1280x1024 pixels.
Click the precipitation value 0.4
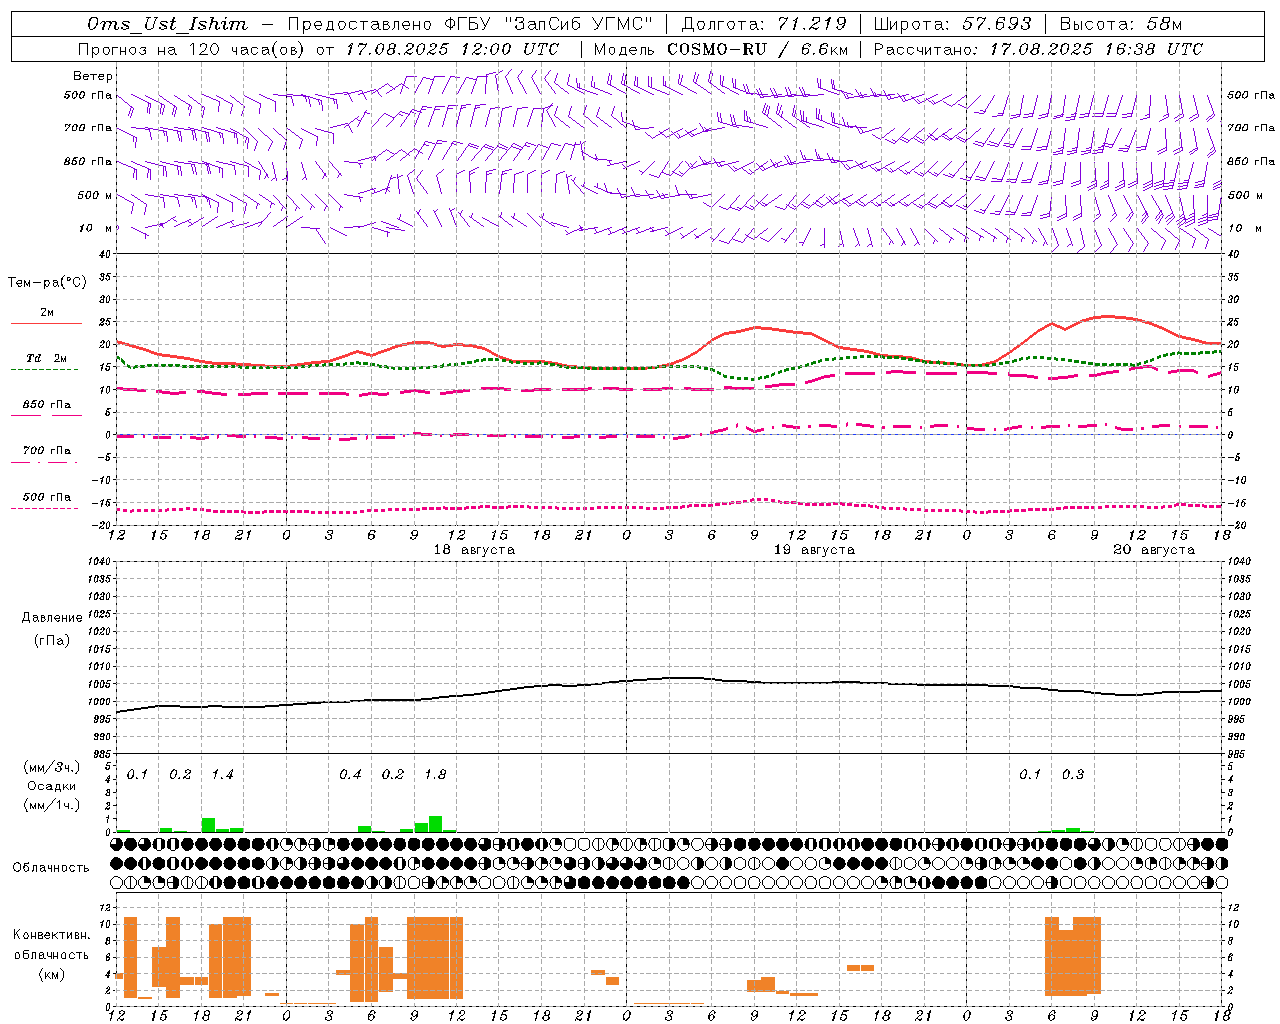point(350,775)
